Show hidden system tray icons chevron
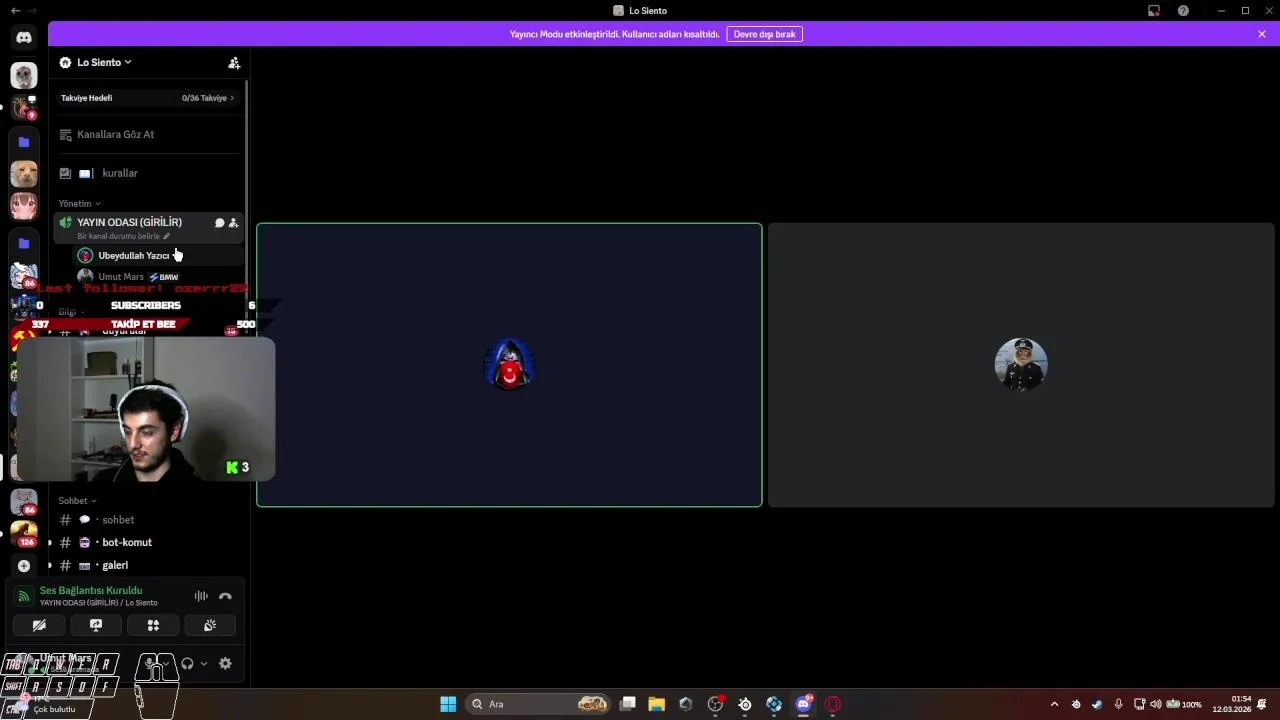The width and height of the screenshot is (1280, 720). click(x=1054, y=704)
